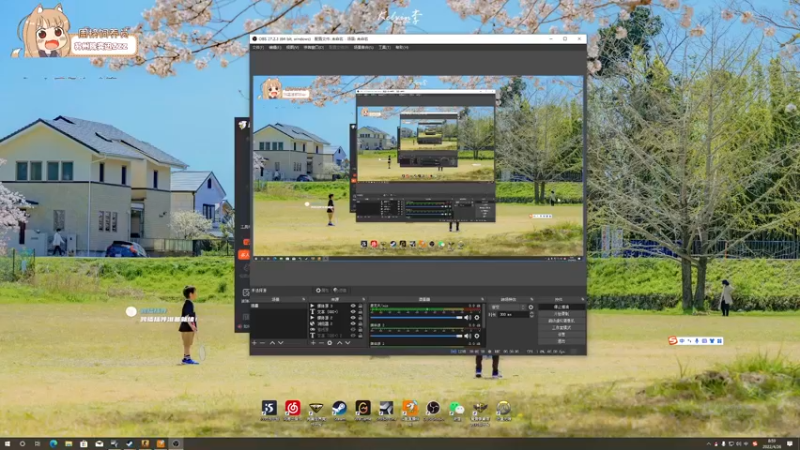The width and height of the screenshot is (800, 450).
Task: Open the dark blue i5 desktop shortcut
Action: [x=269, y=409]
